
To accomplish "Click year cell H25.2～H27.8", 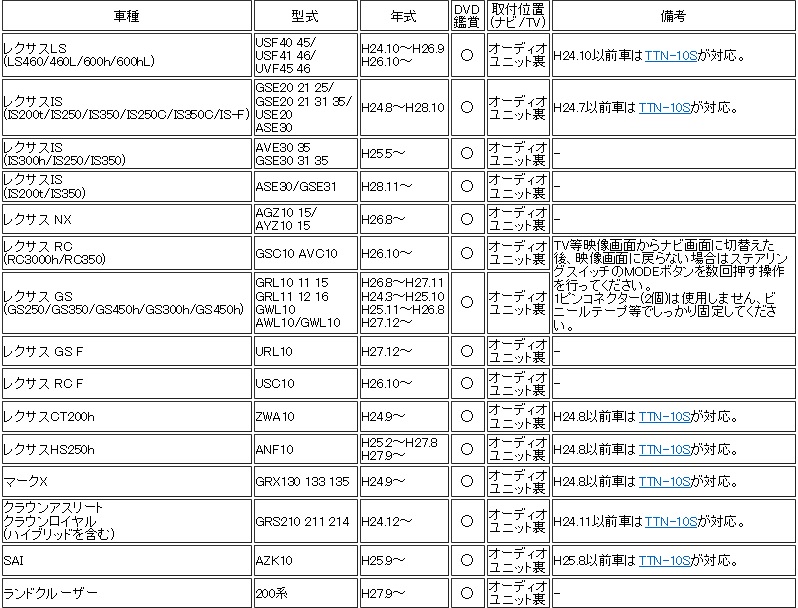I will point(404,449).
